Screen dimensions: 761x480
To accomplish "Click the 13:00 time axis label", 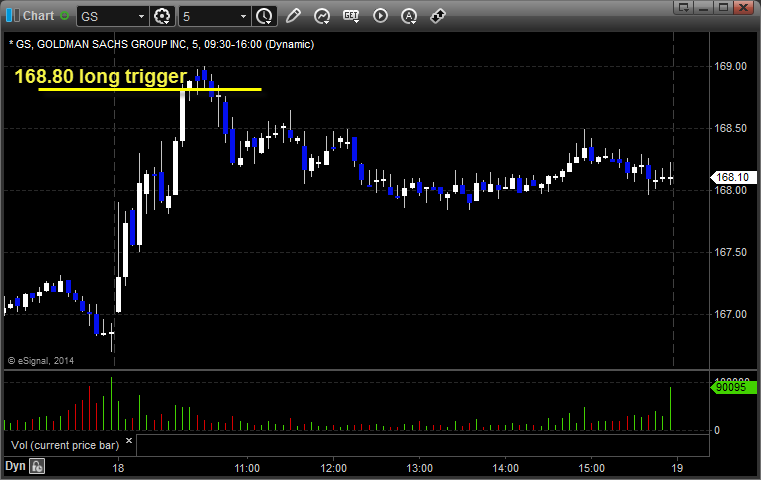I will (419, 468).
